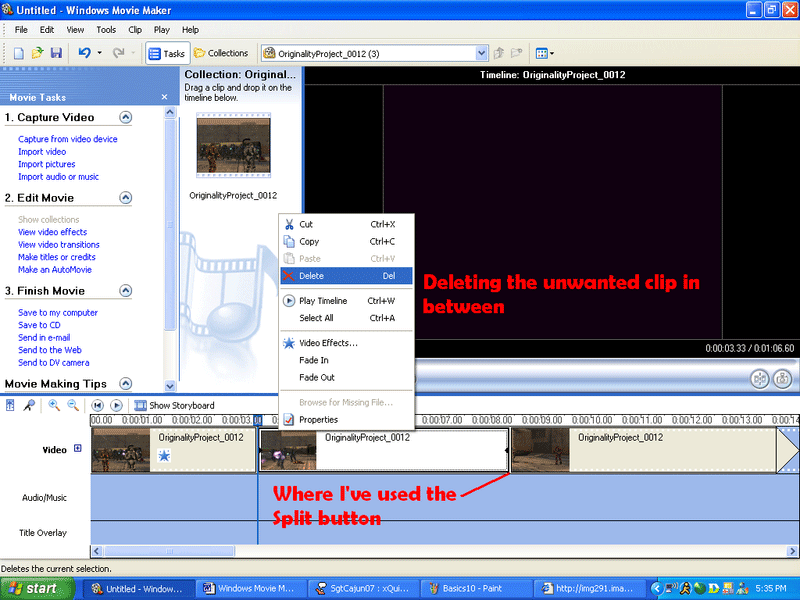Click the Save Project toolbar icon

pyautogui.click(x=56, y=53)
